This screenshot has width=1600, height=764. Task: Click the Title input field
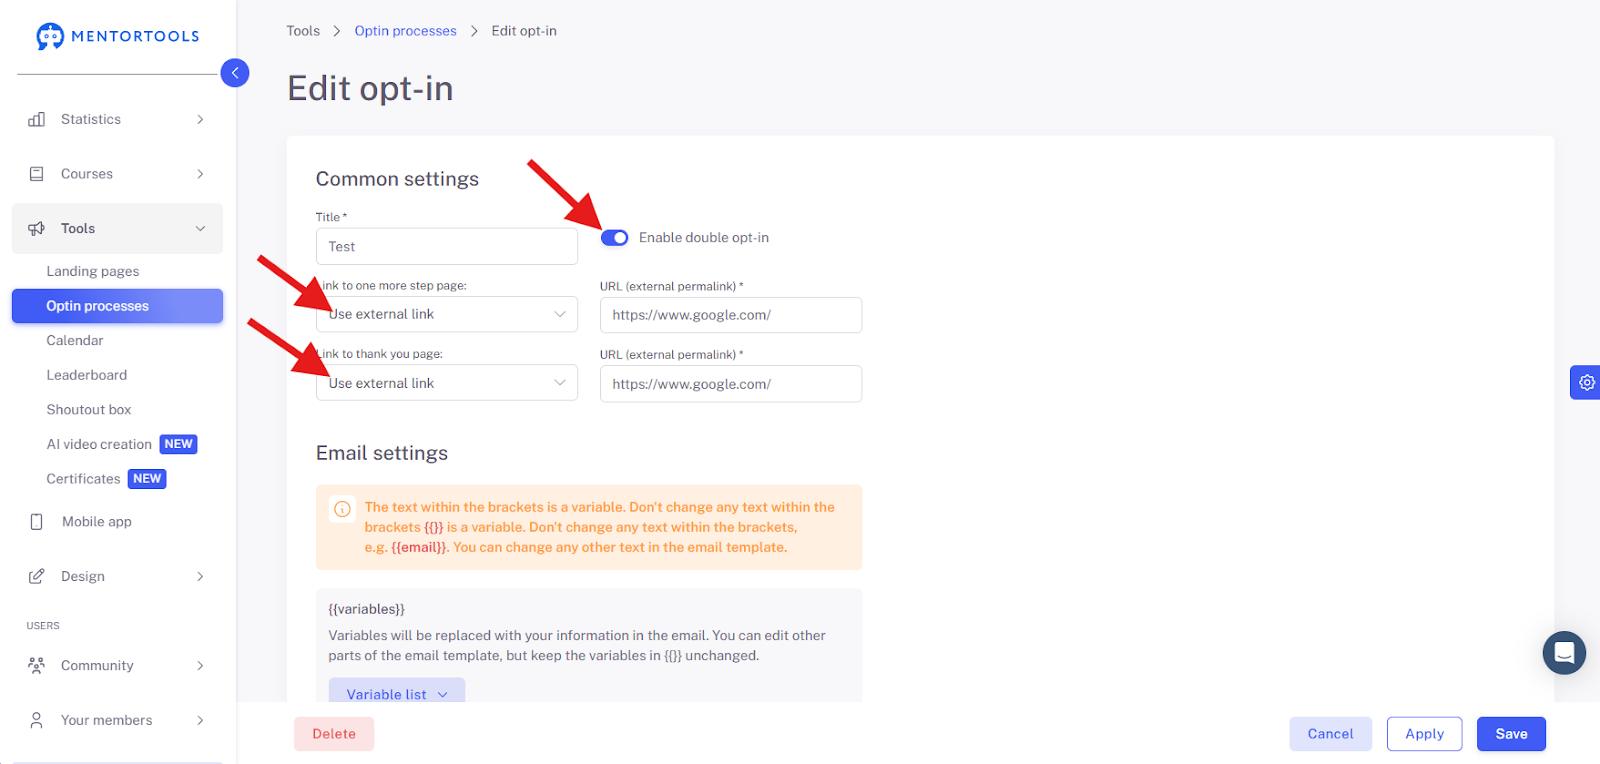(447, 246)
